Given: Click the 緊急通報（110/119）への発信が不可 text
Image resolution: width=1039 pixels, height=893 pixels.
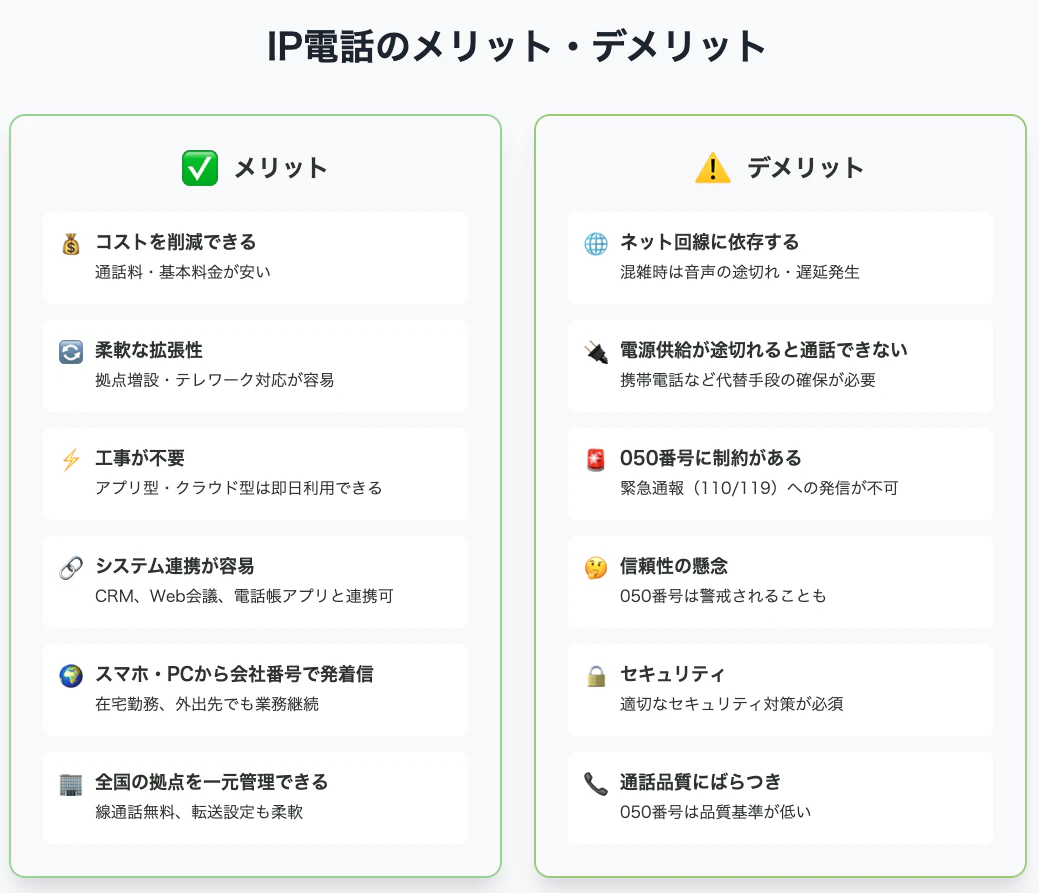Looking at the screenshot, I should point(759,488).
